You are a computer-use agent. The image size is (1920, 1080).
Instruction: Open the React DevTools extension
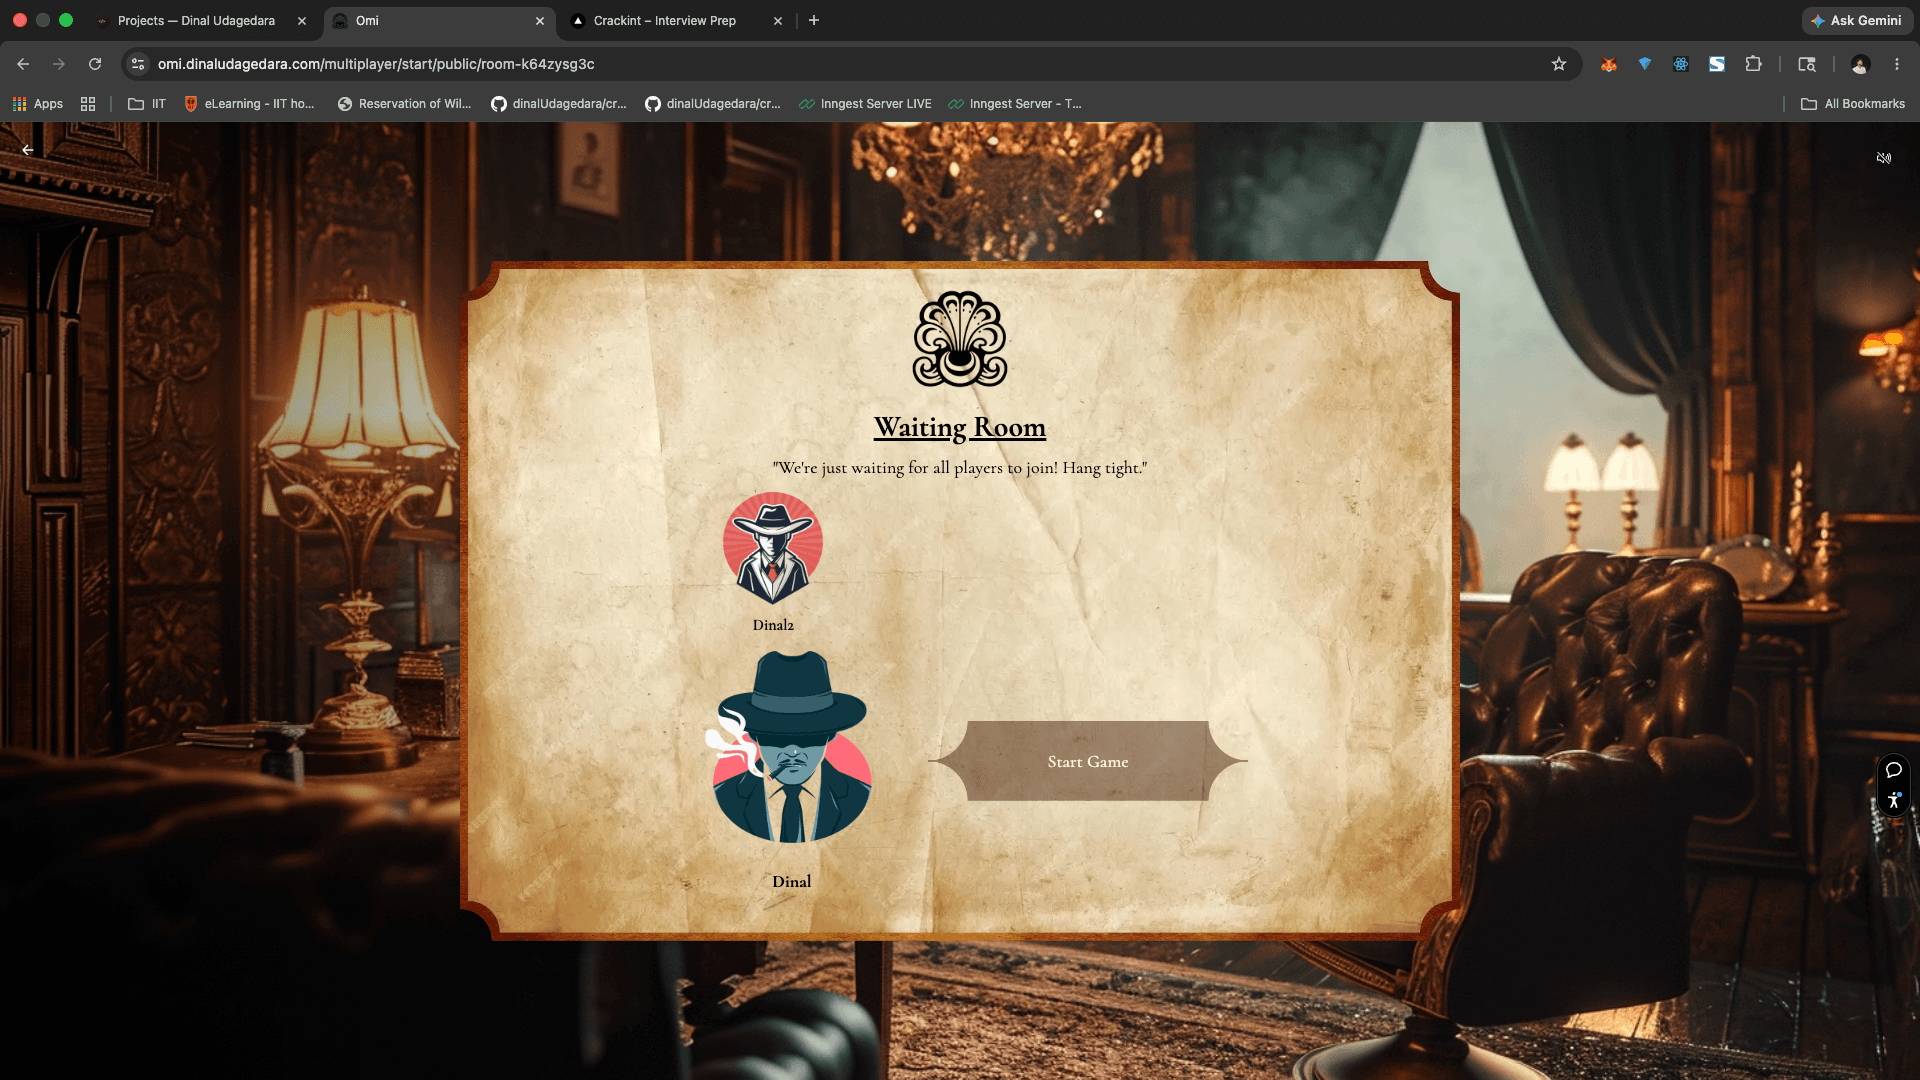pyautogui.click(x=1681, y=64)
